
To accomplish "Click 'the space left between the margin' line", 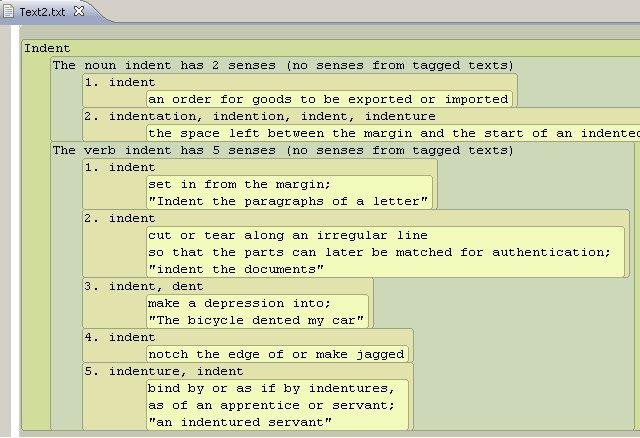I will tap(390, 133).
